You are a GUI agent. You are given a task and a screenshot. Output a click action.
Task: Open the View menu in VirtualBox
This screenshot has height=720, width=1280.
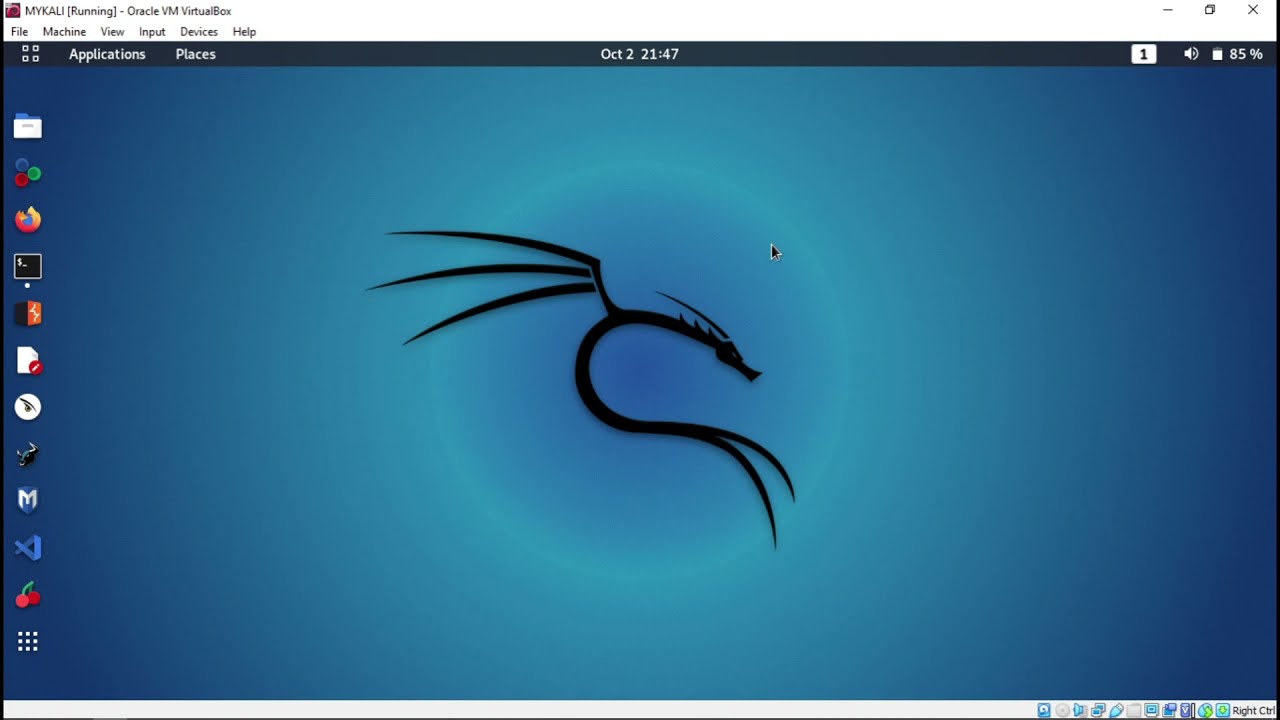point(112,32)
